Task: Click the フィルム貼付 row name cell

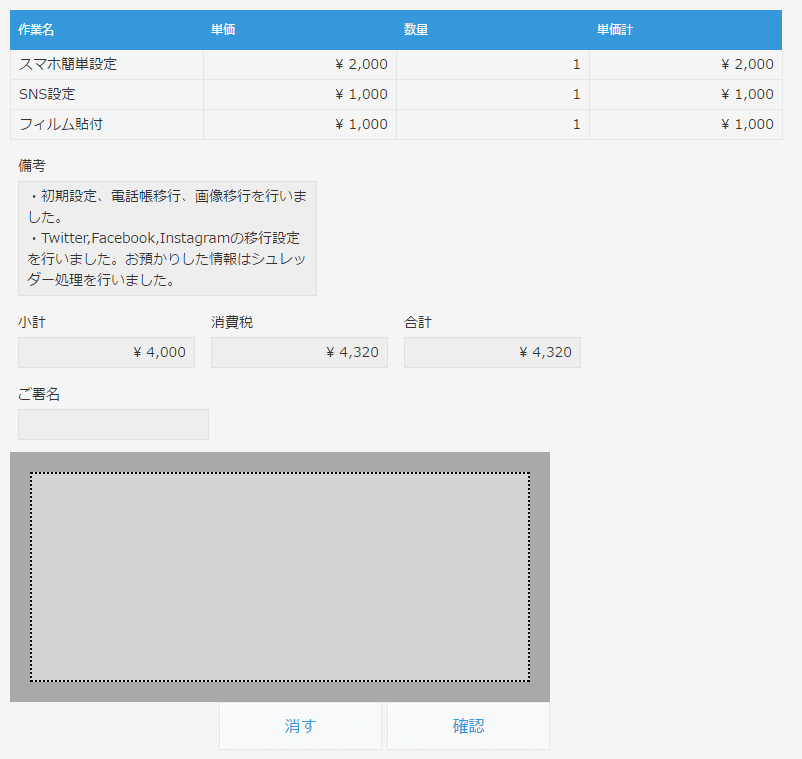Action: [x=106, y=124]
